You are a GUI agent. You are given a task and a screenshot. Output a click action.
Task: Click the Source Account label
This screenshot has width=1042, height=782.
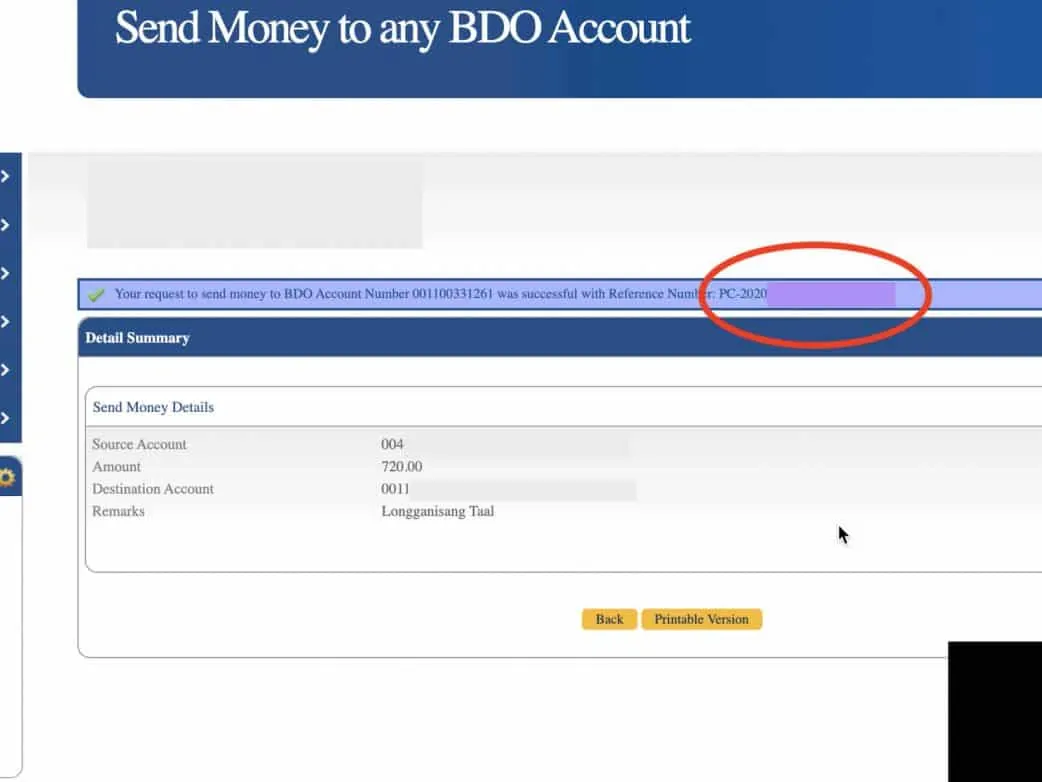coord(139,445)
